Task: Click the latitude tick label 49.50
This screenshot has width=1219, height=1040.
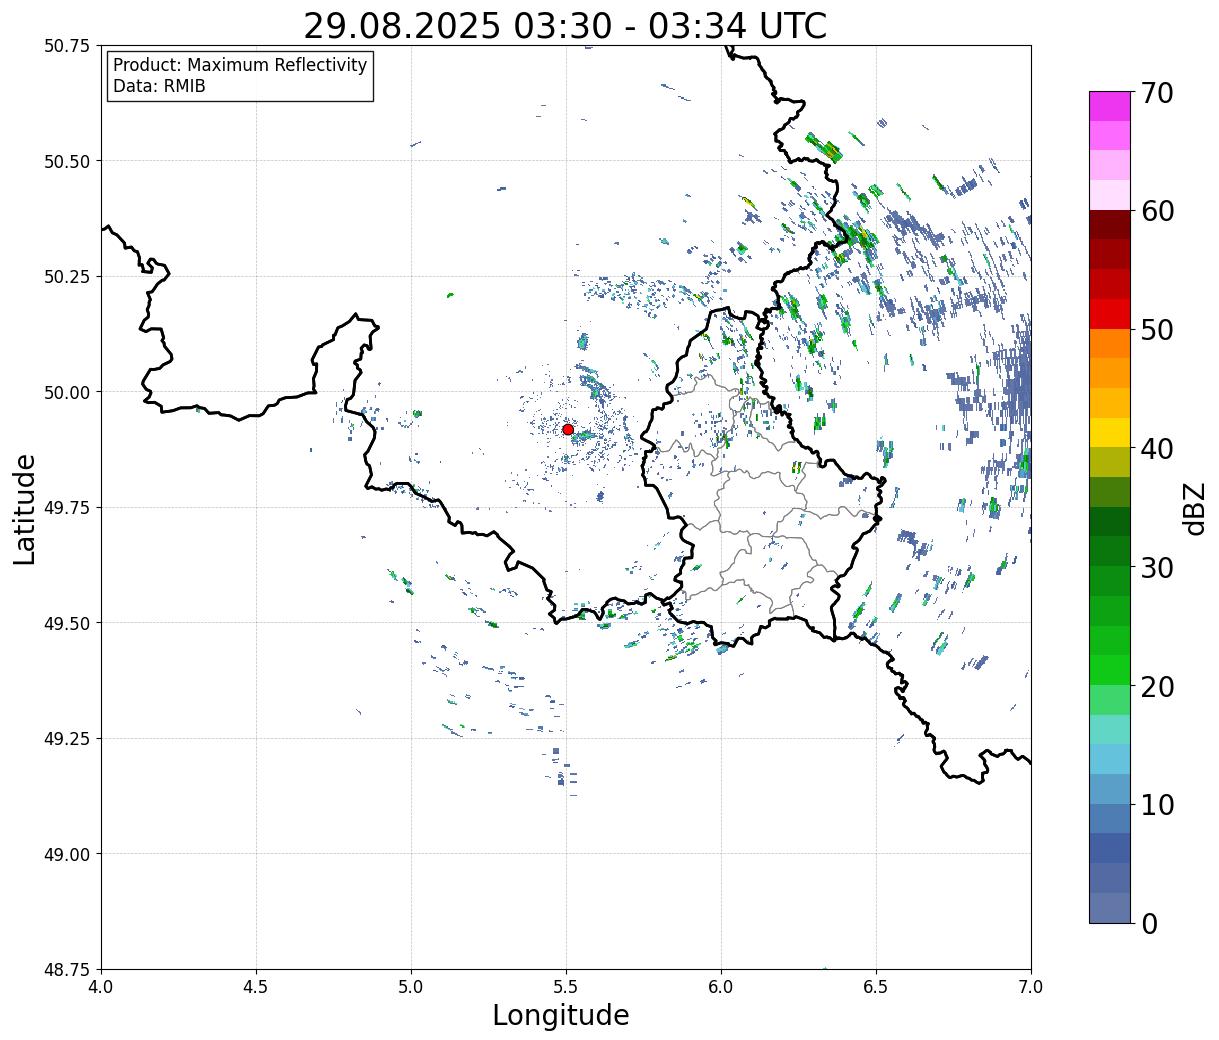Action: (x=67, y=623)
